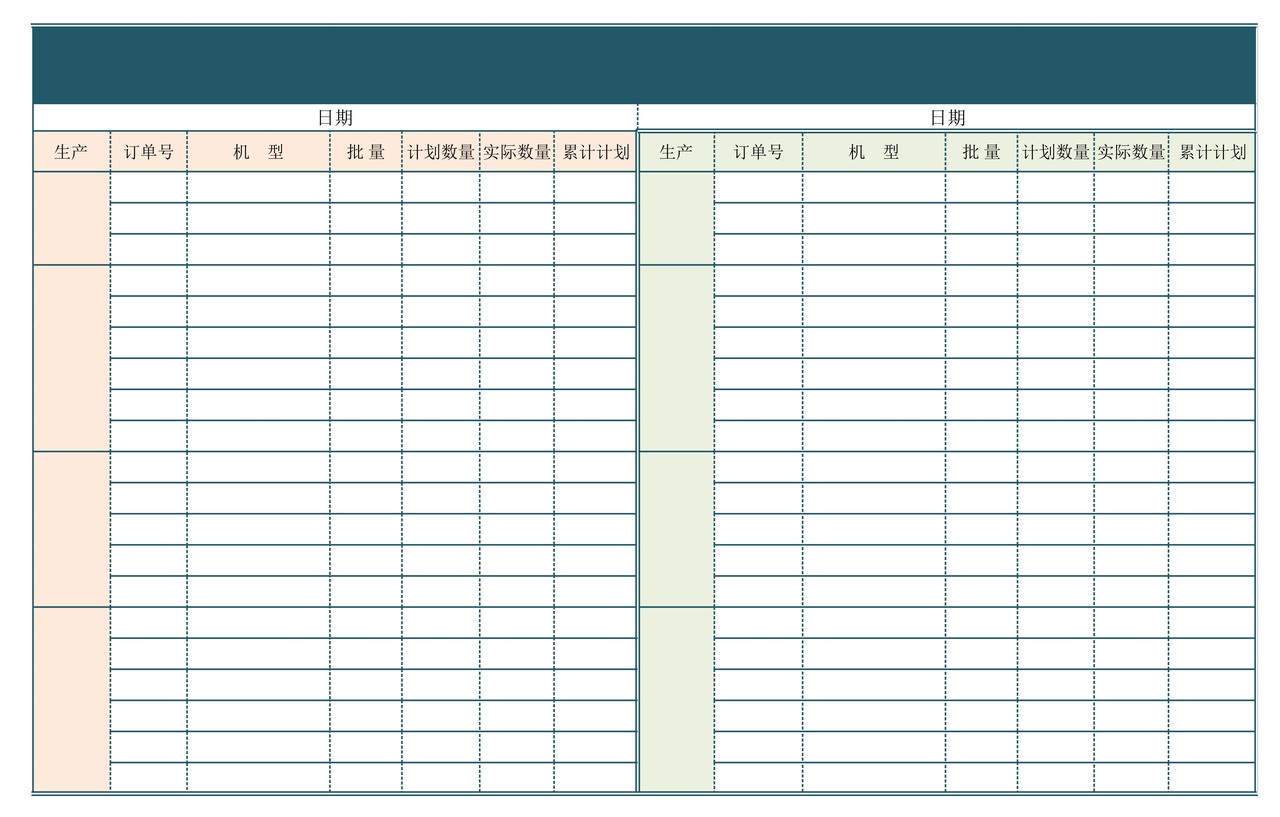
Task: Click the 累计计划 header in the right table
Action: pyautogui.click(x=1212, y=152)
